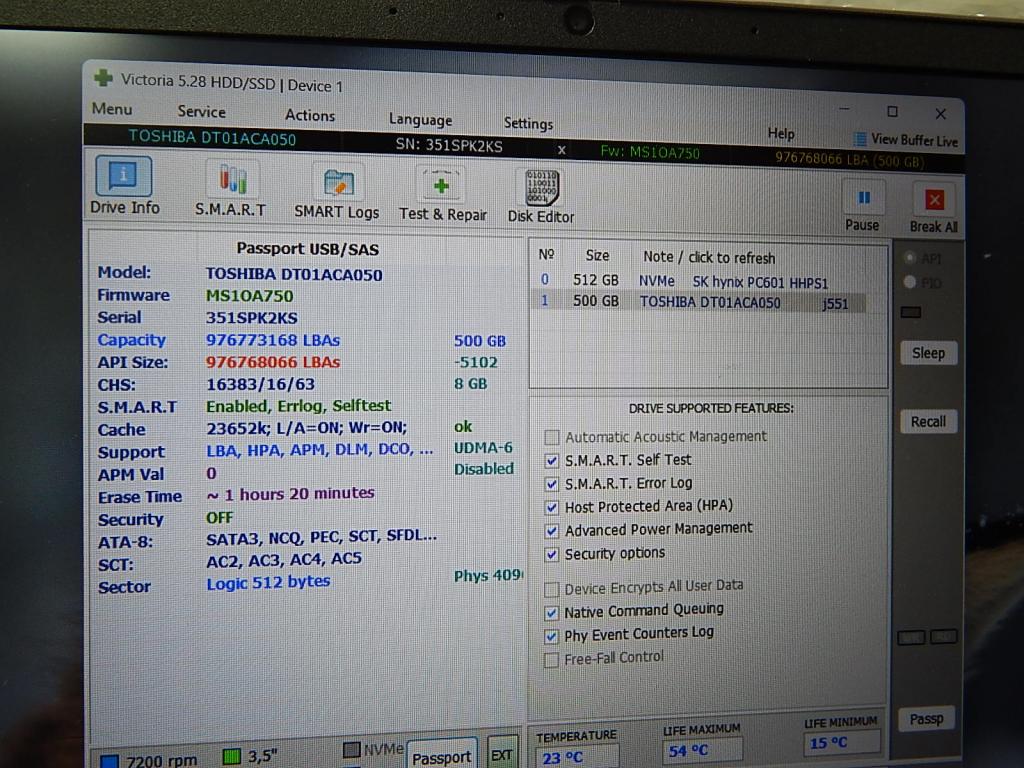
Task: Open the Actions menu
Action: click(310, 116)
